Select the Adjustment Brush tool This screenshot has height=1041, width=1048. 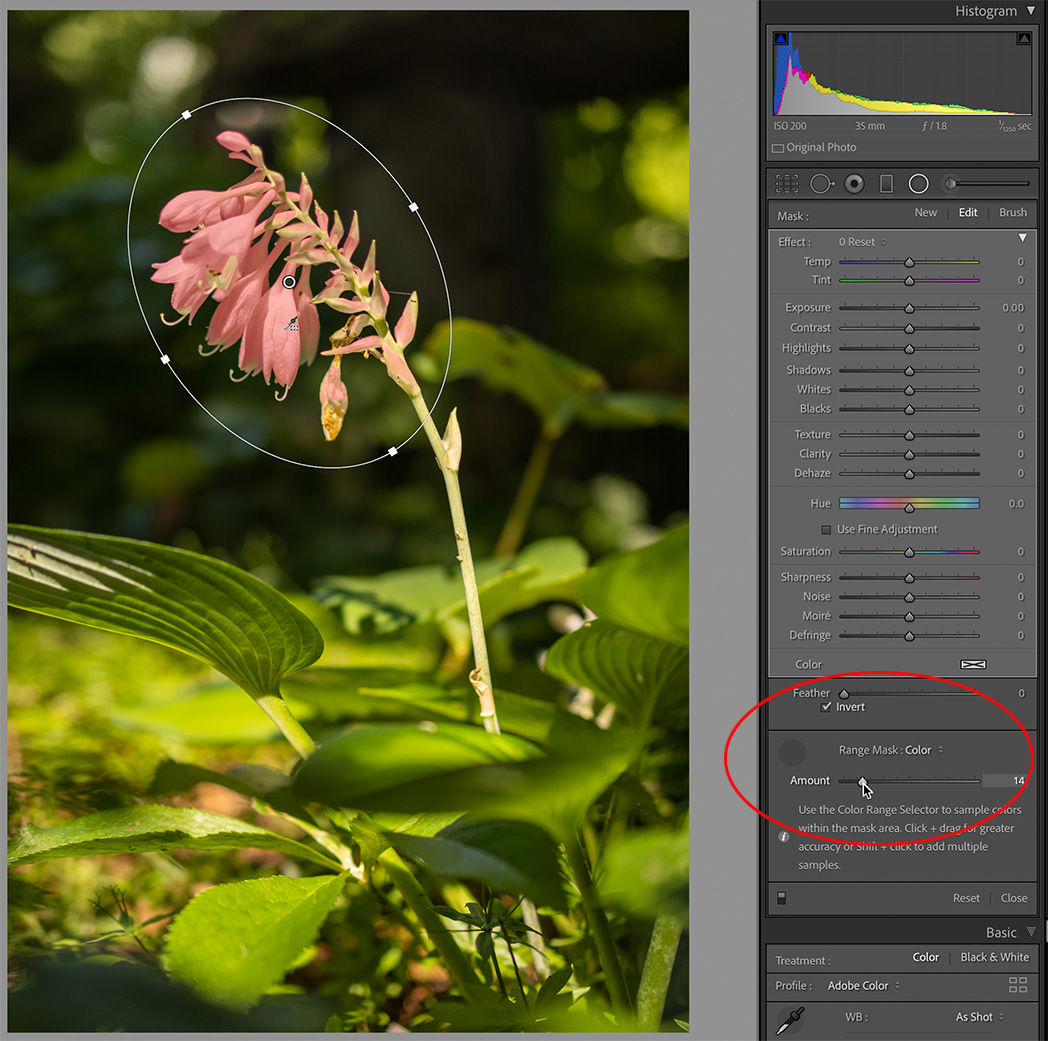click(950, 183)
